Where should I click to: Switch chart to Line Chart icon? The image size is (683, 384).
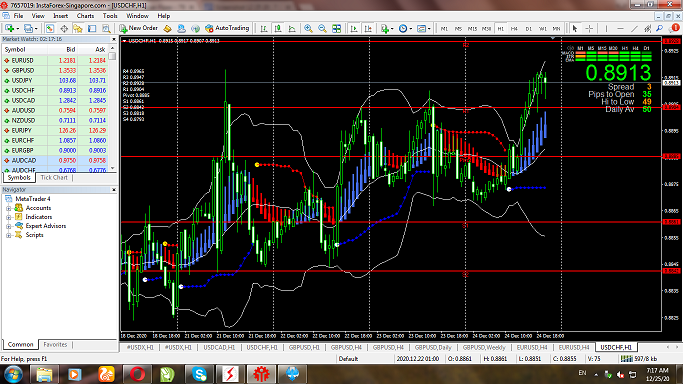point(292,28)
